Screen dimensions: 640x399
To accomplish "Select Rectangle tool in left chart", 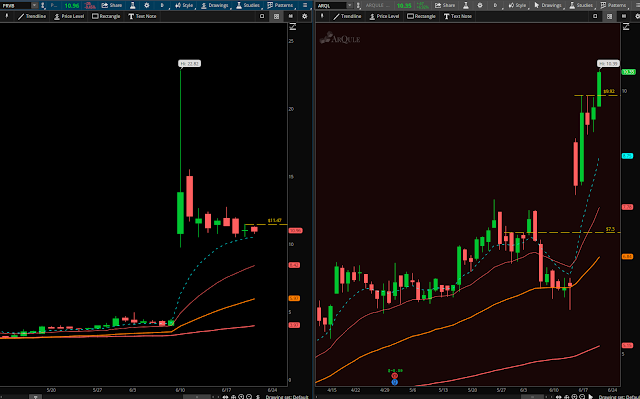I will (106, 16).
